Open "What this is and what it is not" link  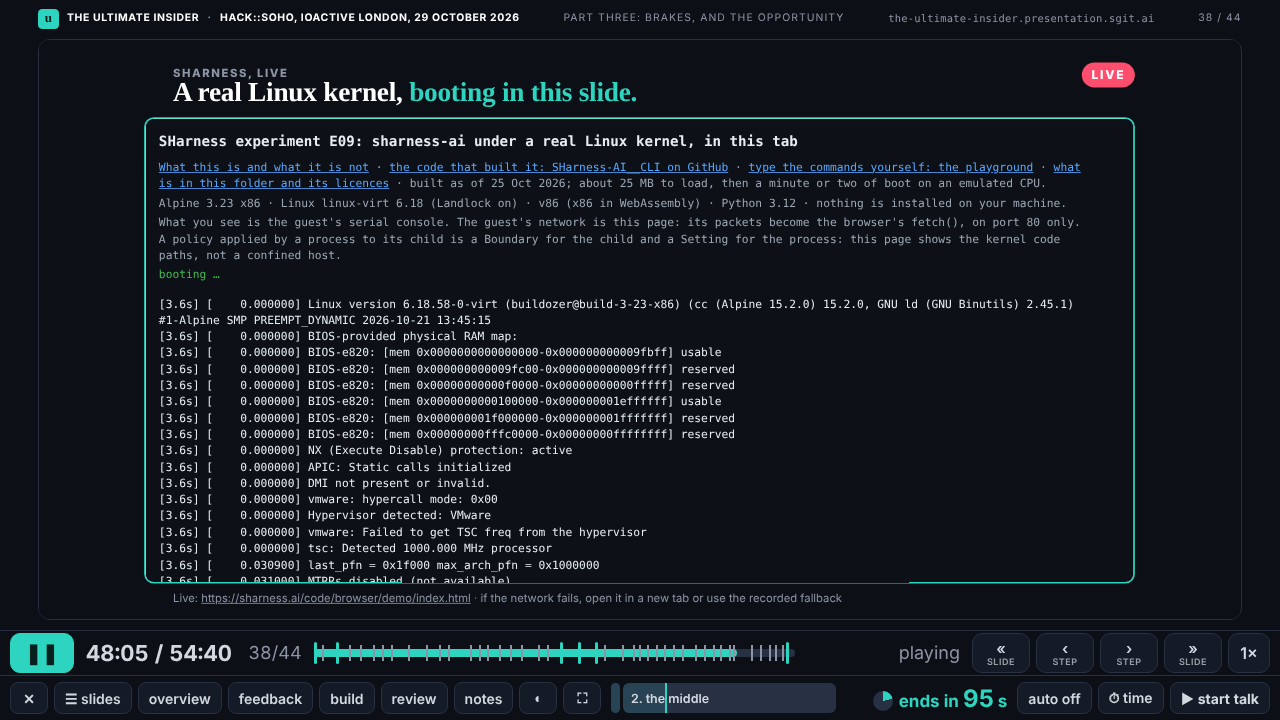click(264, 167)
